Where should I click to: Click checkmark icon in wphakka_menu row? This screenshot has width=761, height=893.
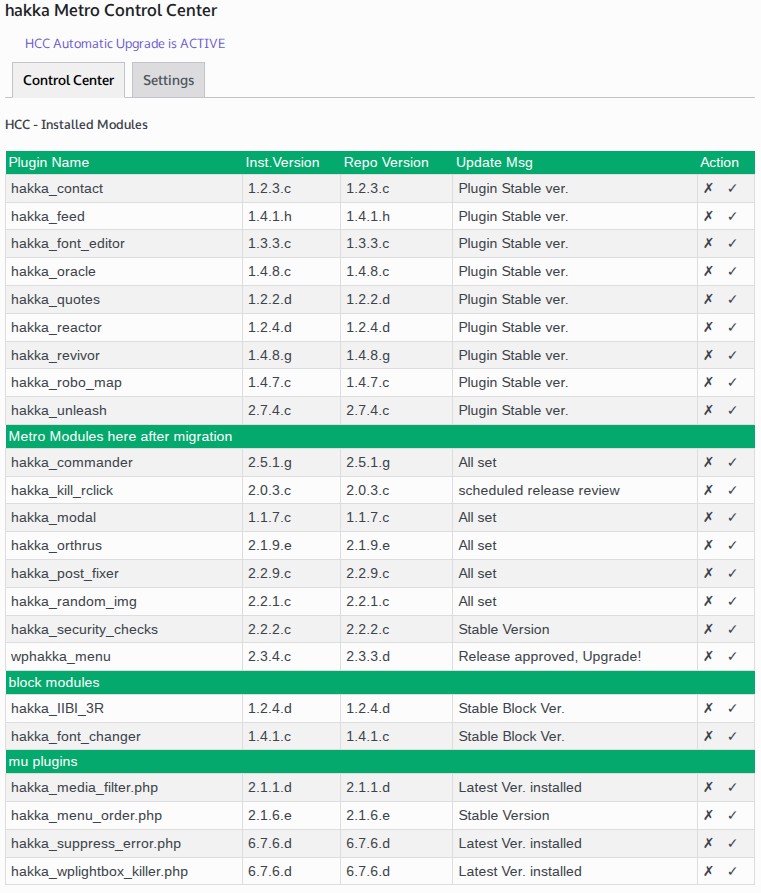coord(732,656)
